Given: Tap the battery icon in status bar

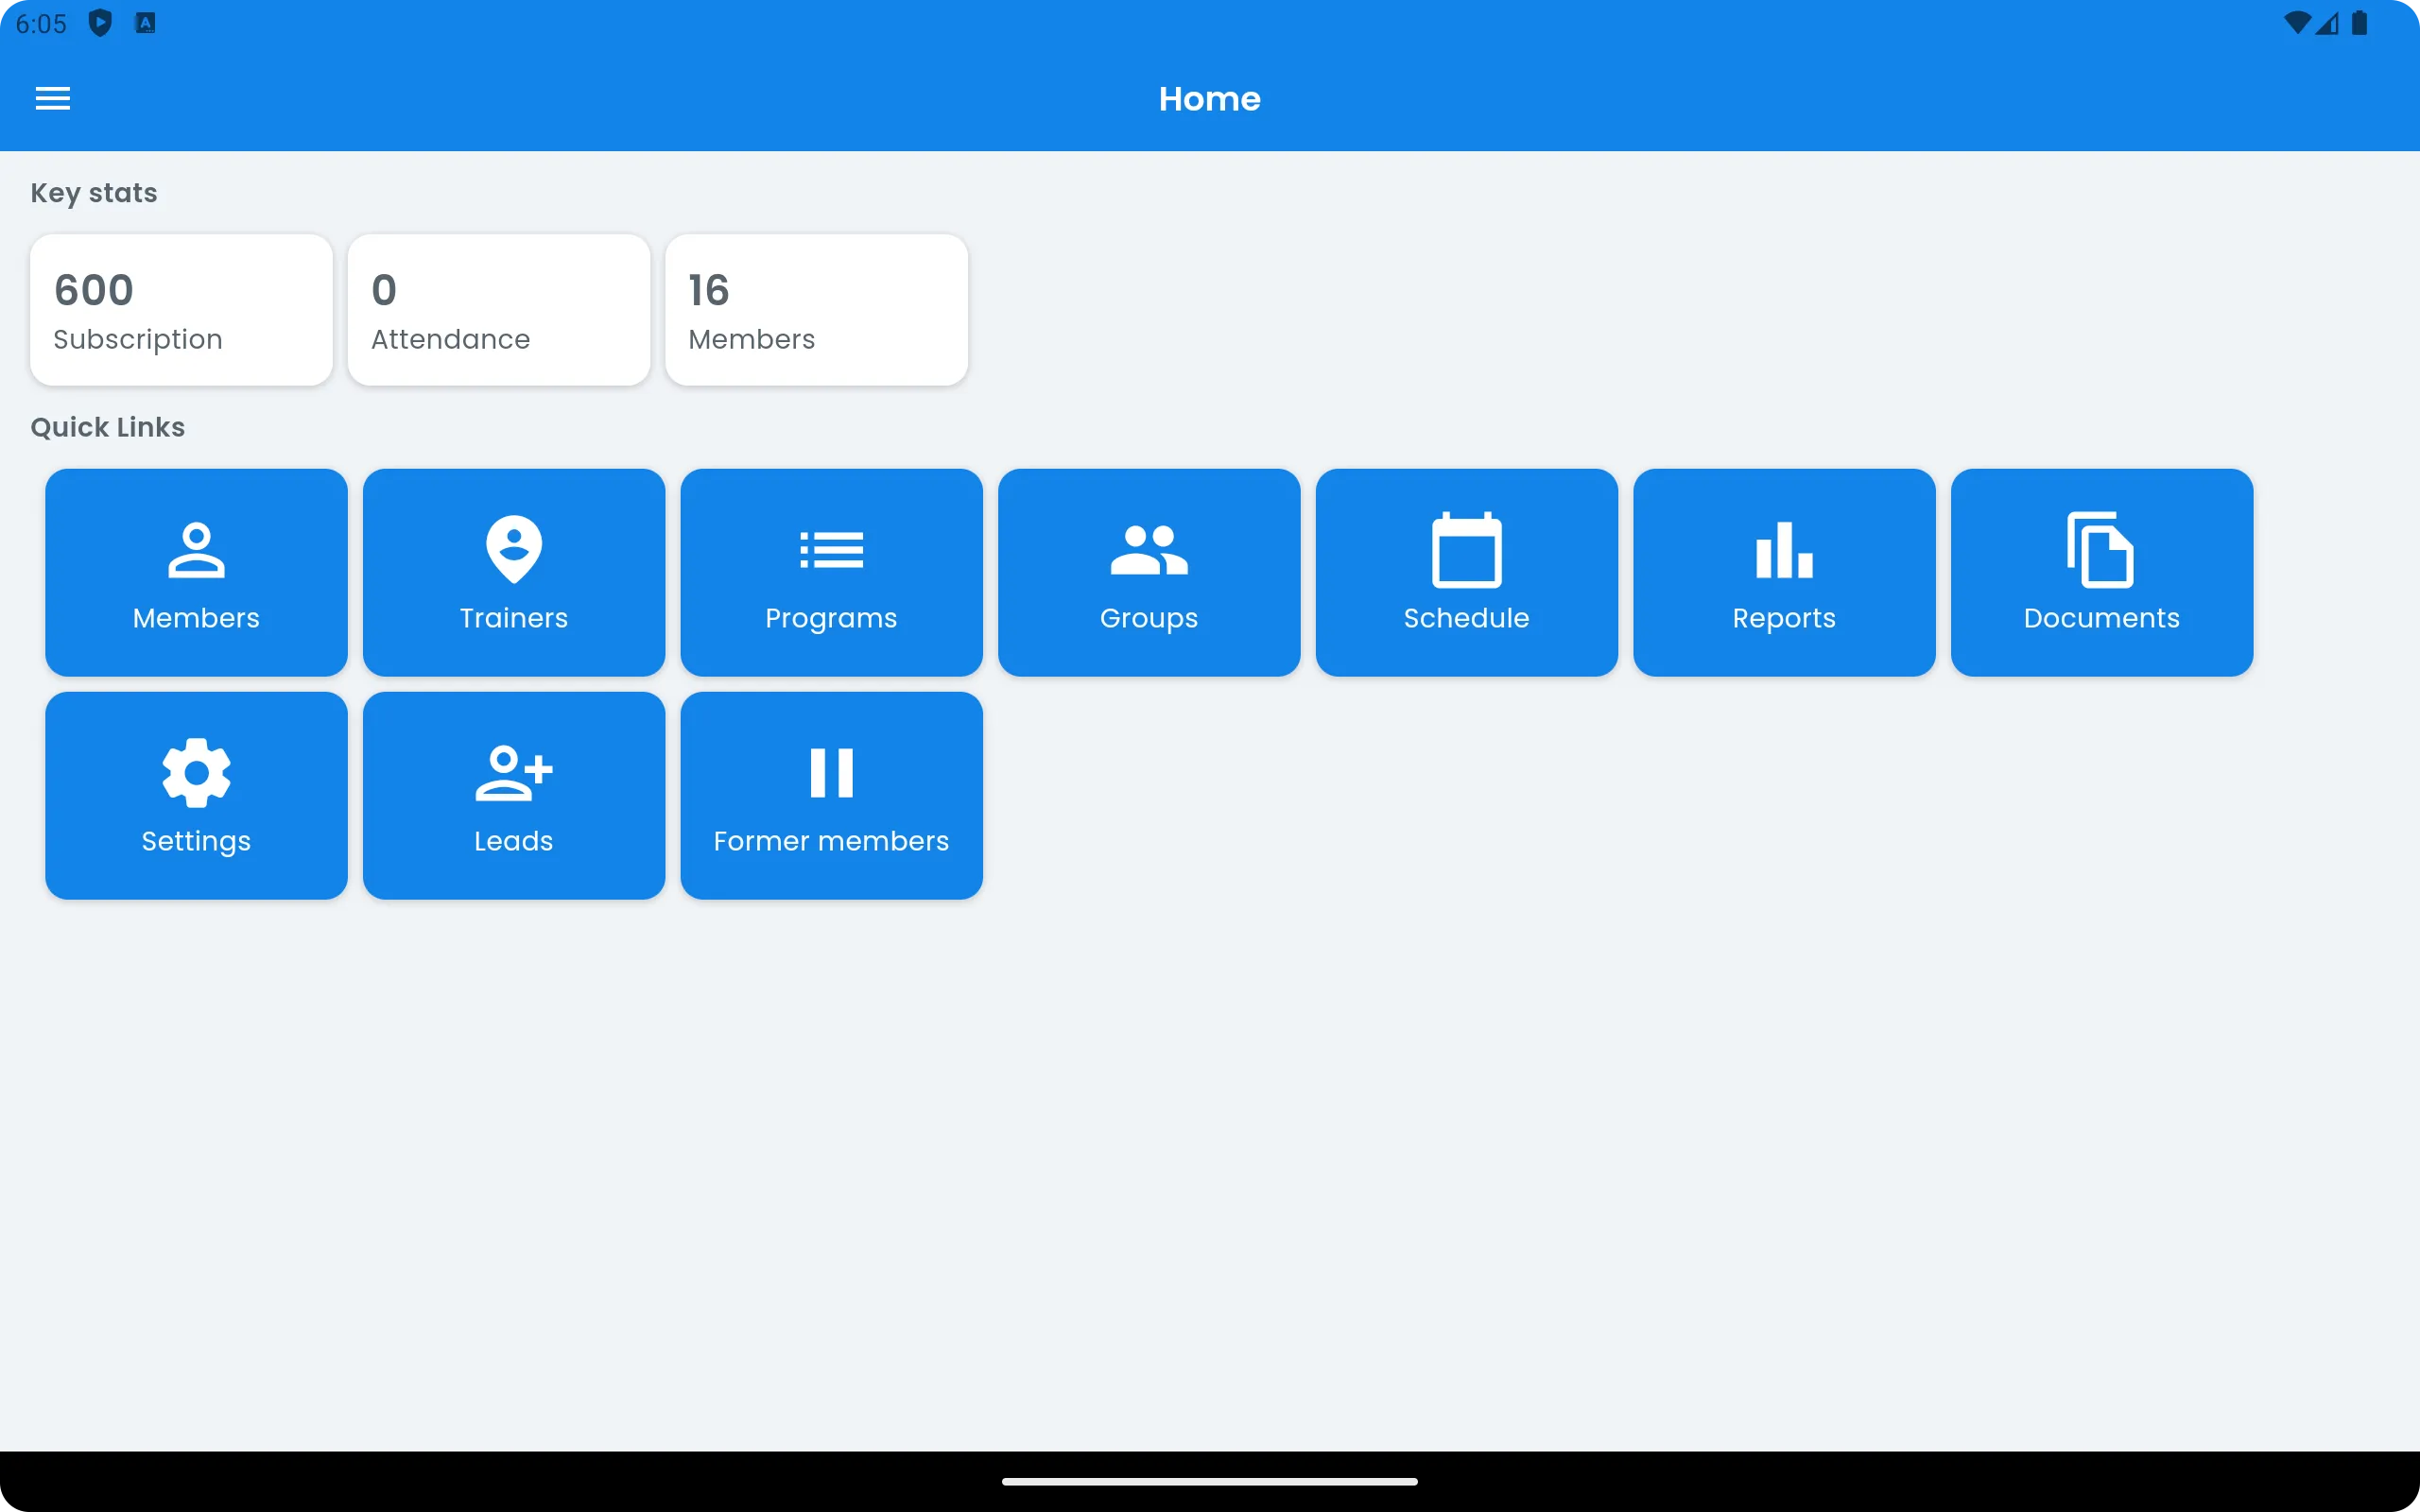Looking at the screenshot, I should click(x=2359, y=23).
